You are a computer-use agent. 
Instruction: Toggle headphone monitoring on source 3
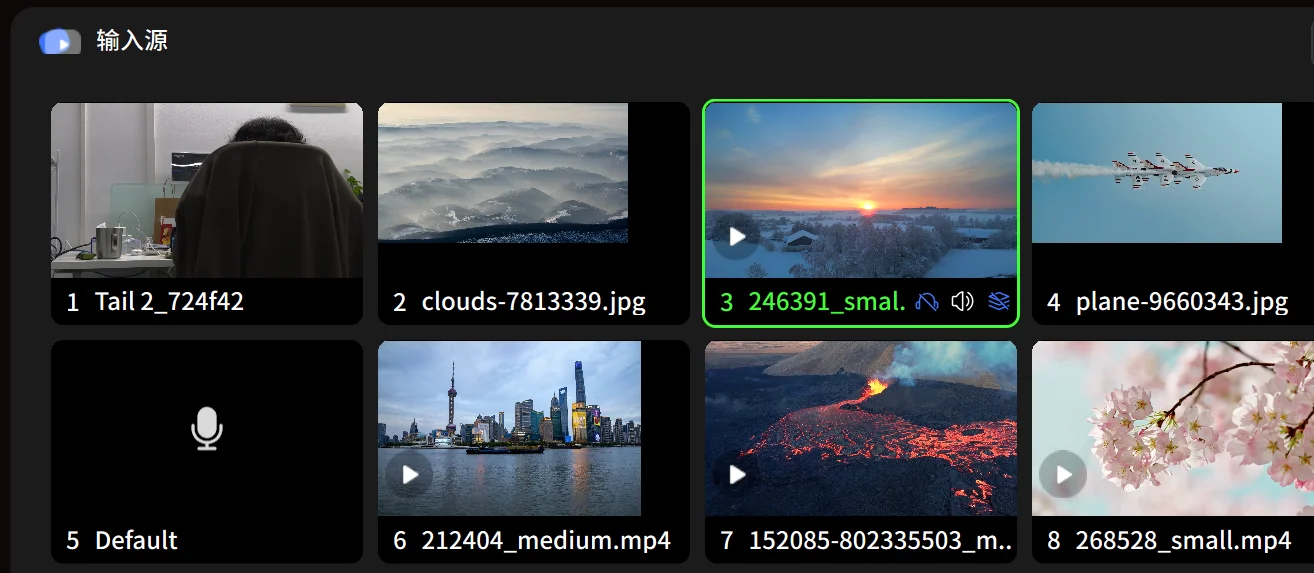point(927,301)
